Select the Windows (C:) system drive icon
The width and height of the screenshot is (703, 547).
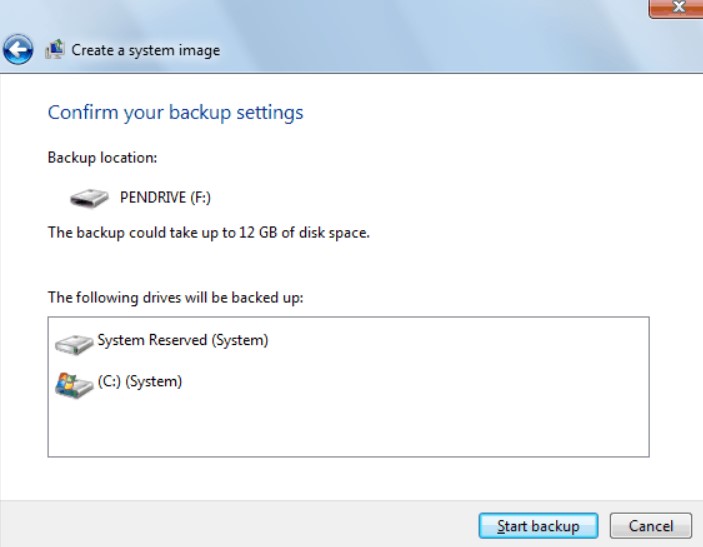[74, 385]
